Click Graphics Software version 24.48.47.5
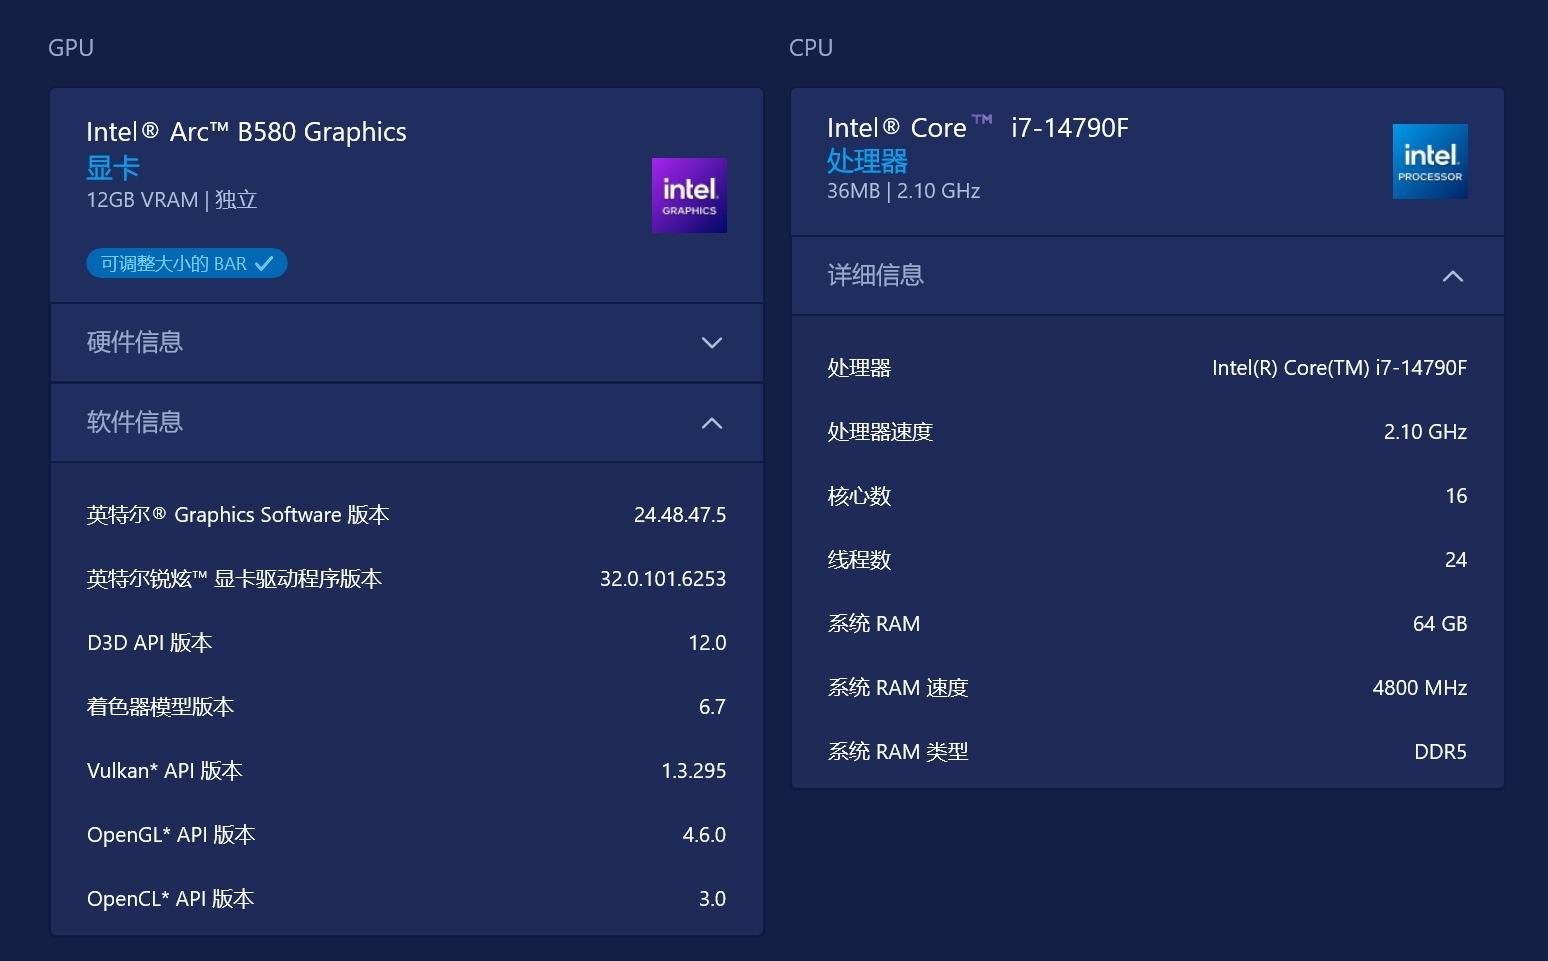Viewport: 1548px width, 961px height. click(679, 515)
